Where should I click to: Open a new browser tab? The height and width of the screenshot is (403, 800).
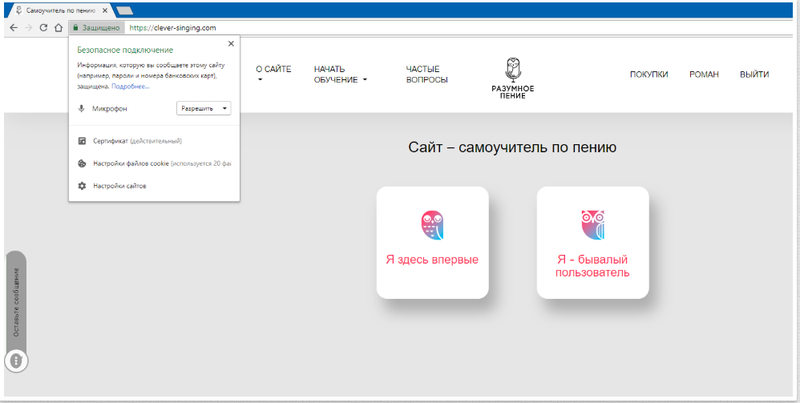click(124, 11)
